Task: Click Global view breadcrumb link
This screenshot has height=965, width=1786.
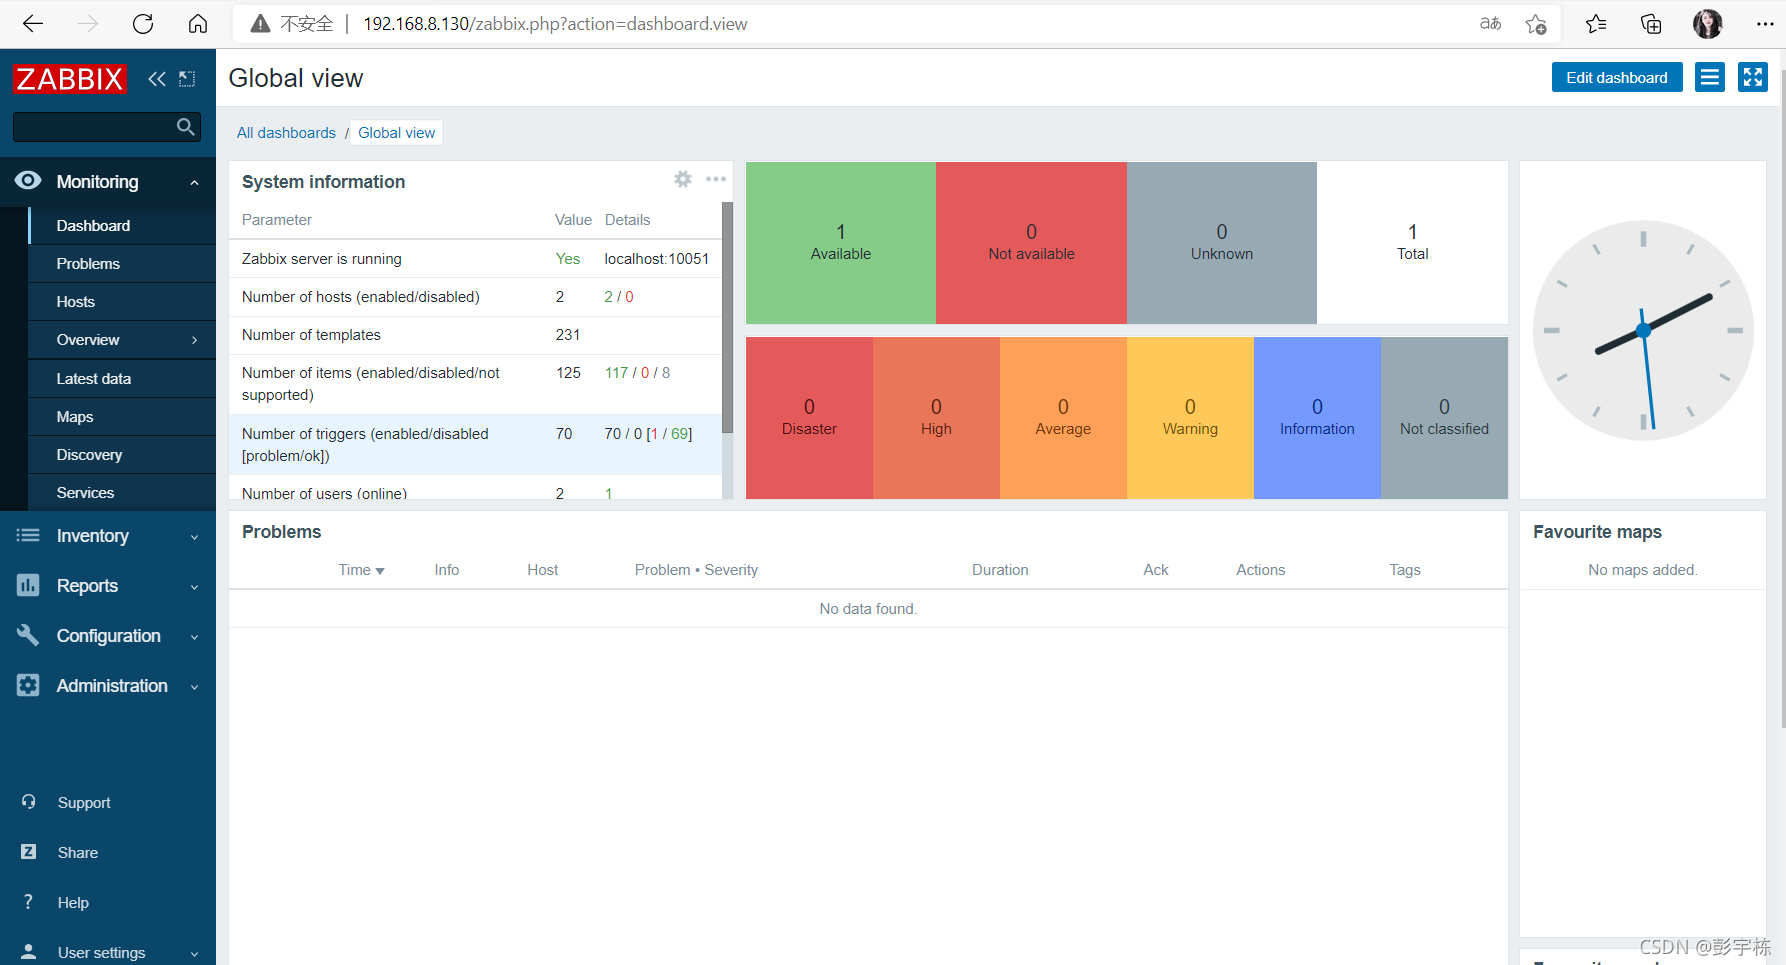Action: pos(397,133)
